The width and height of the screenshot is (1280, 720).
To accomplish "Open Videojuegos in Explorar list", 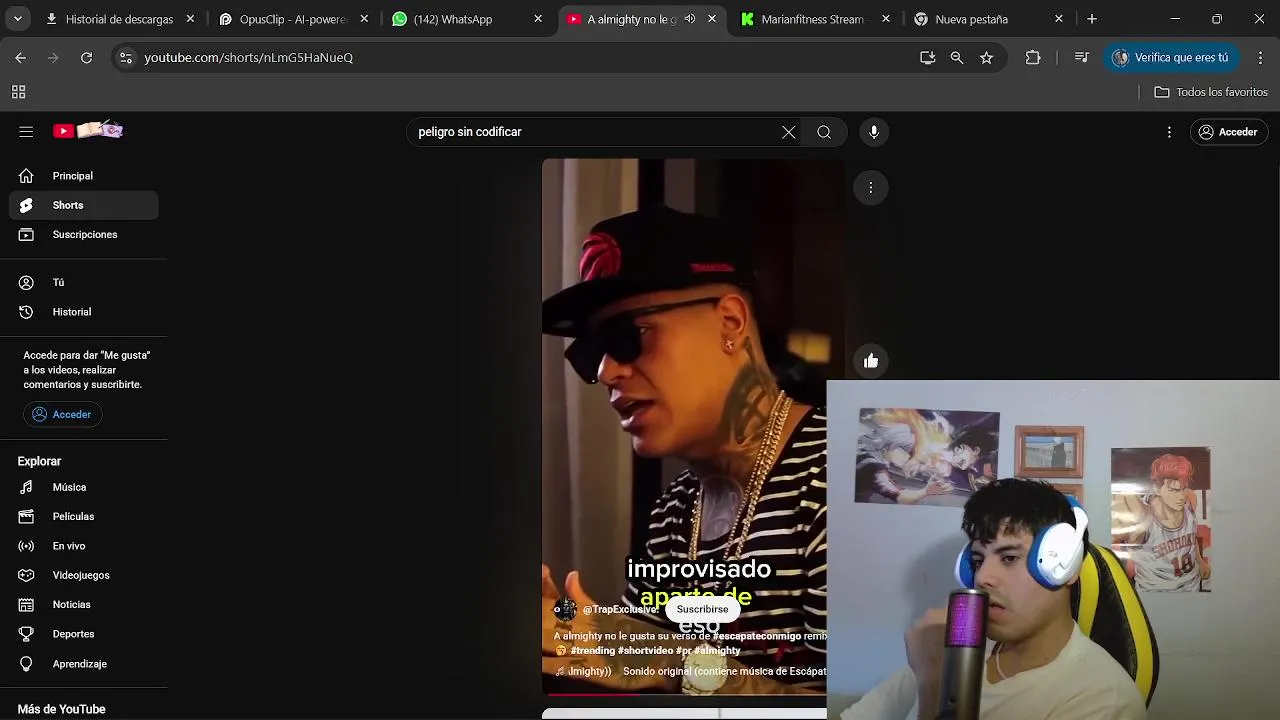I will pyautogui.click(x=84, y=575).
